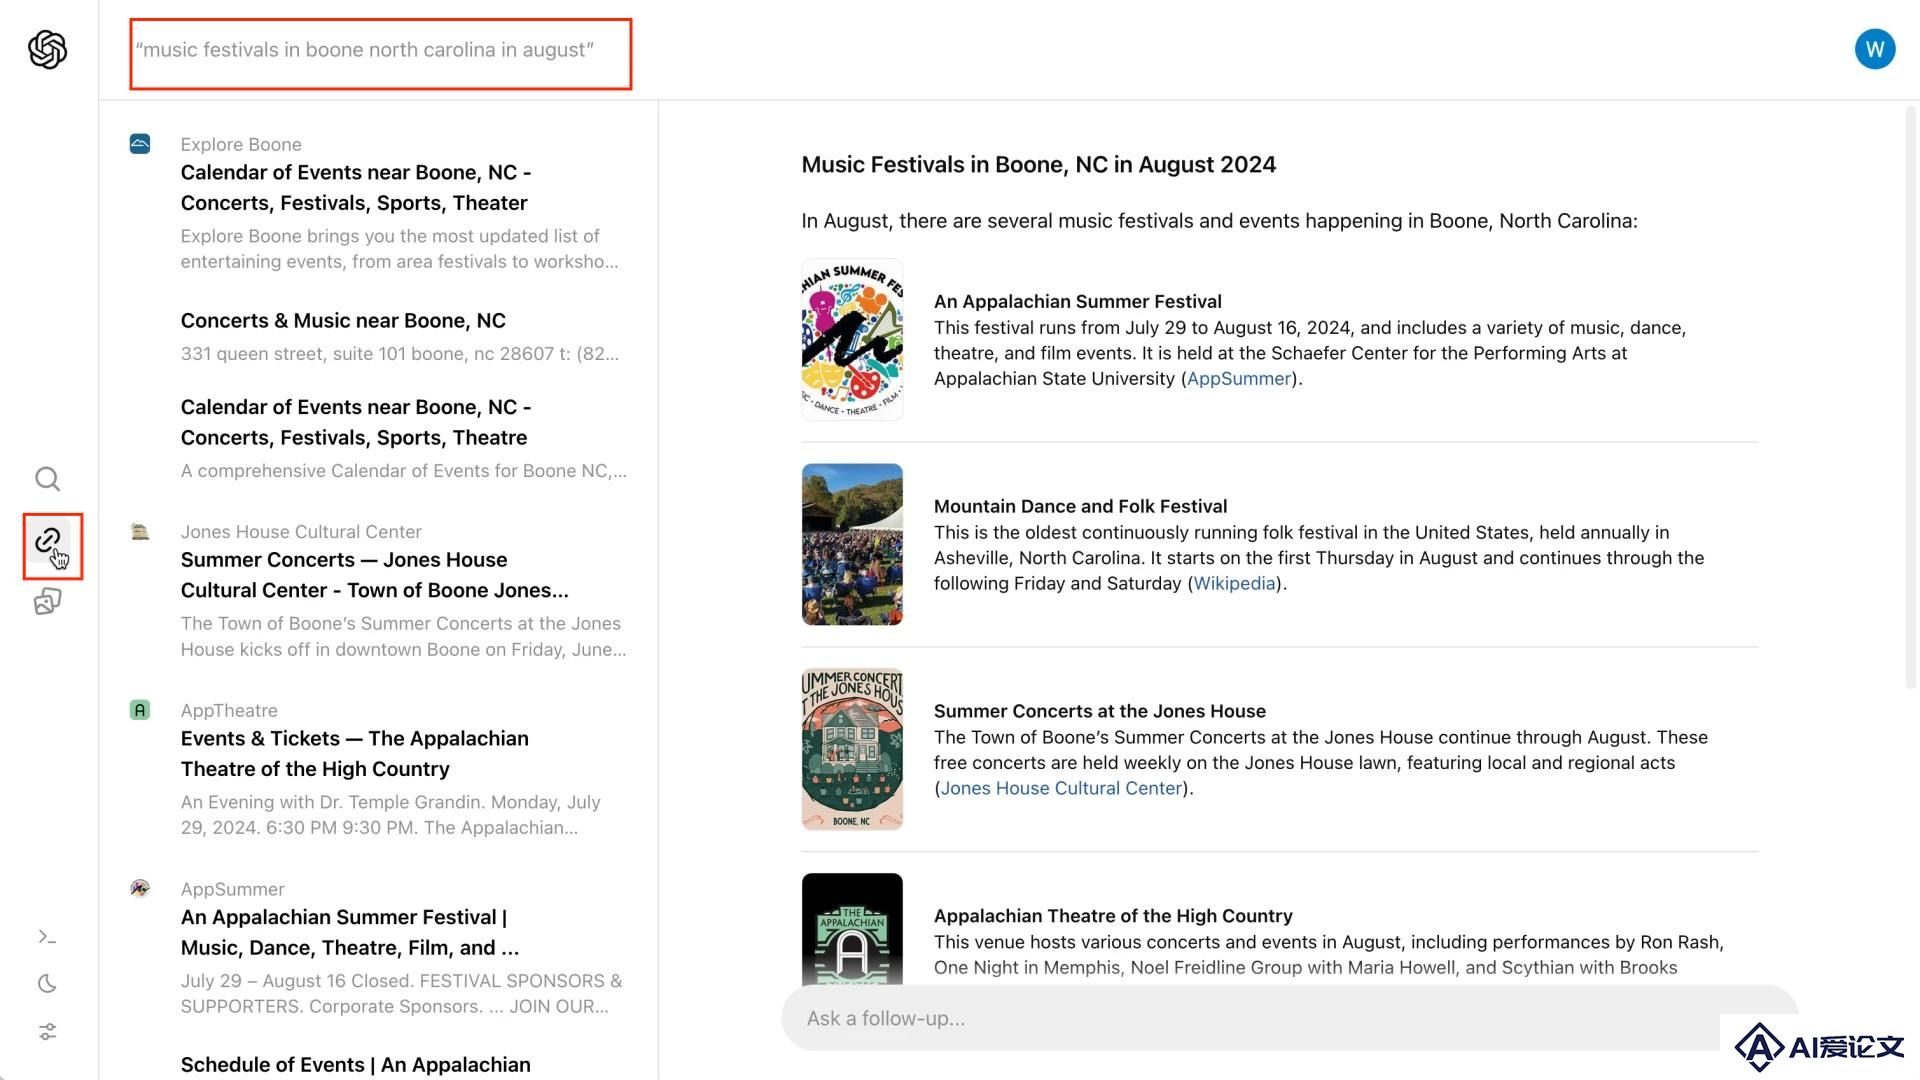
Task: Open the settings sliders icon
Action: click(48, 1031)
